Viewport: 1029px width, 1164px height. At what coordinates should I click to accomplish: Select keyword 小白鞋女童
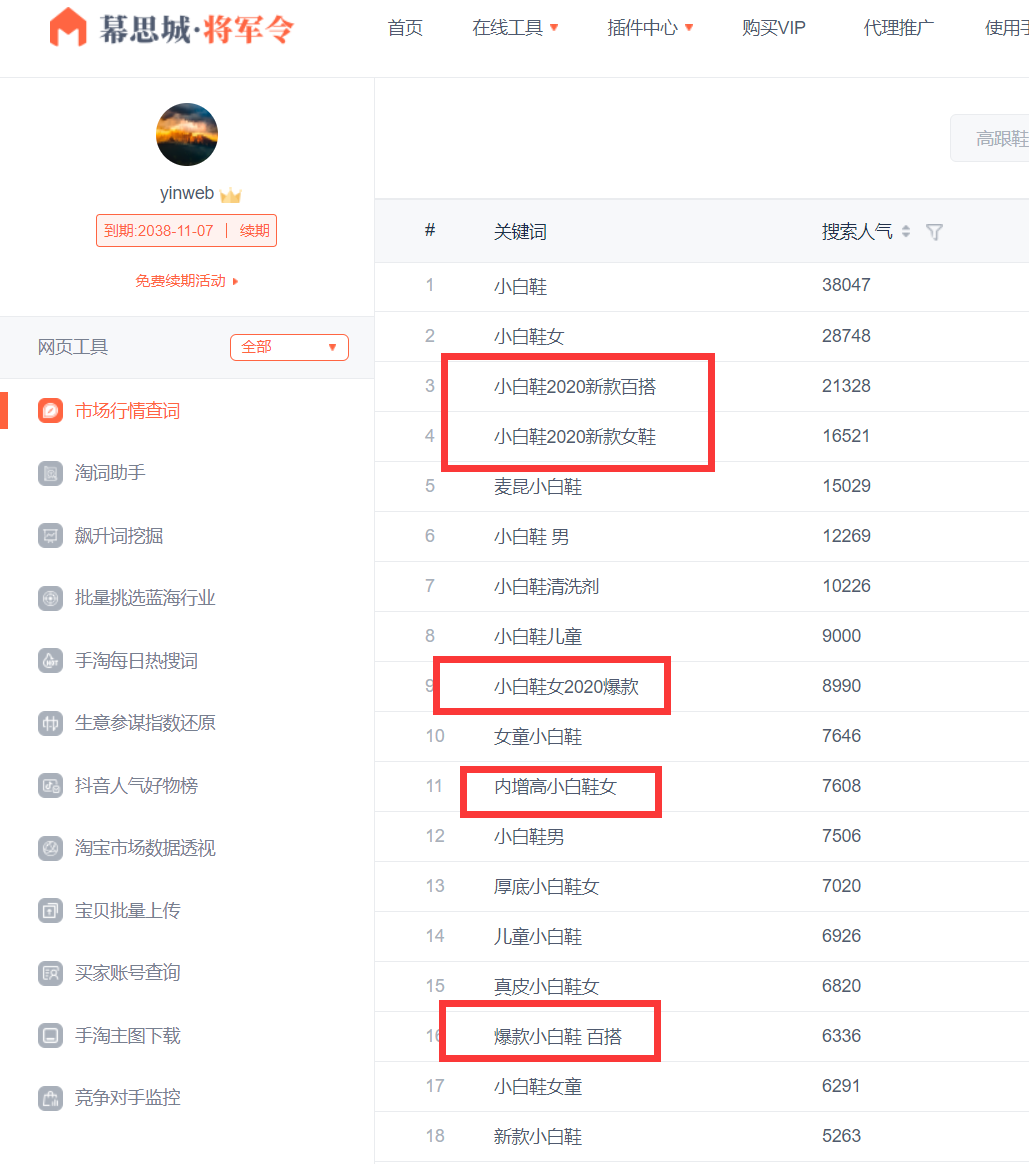538,1086
